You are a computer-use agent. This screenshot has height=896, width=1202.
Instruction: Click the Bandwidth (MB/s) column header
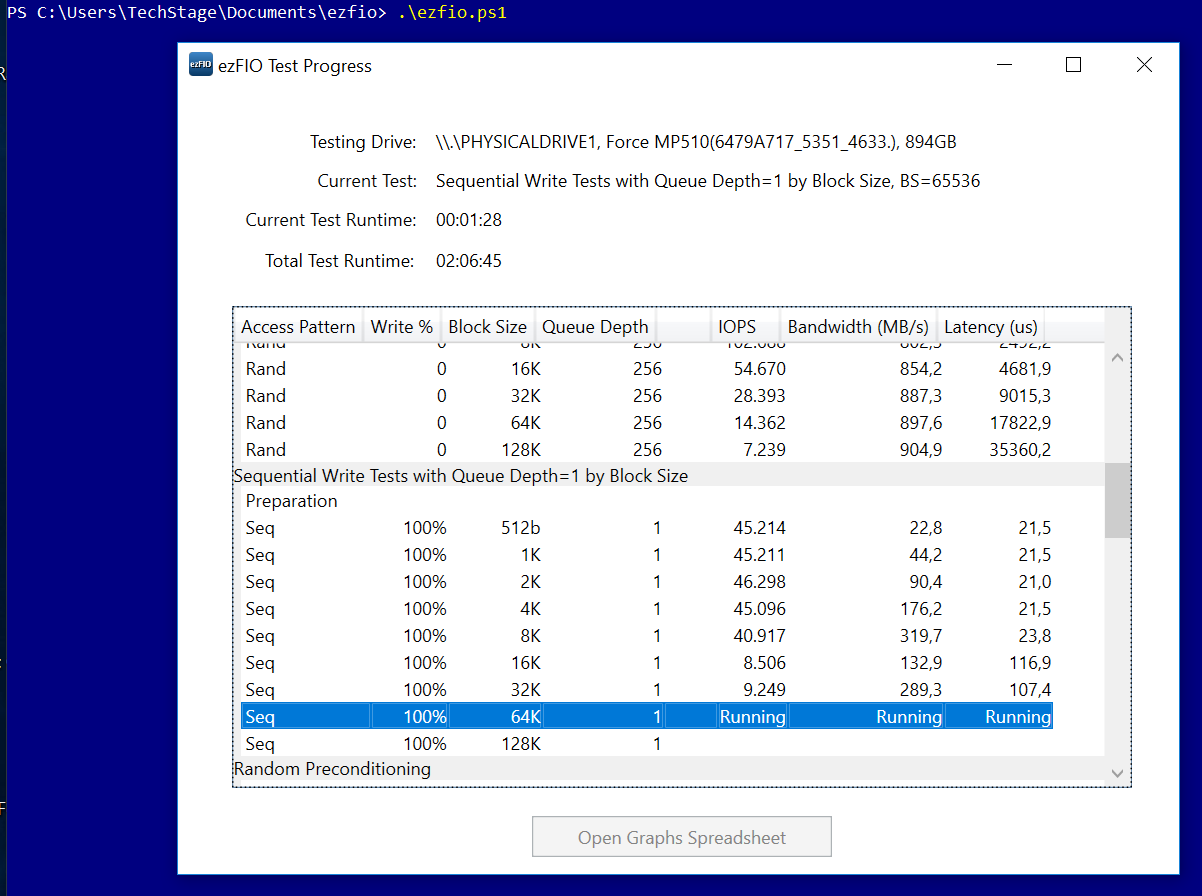[x=858, y=327]
